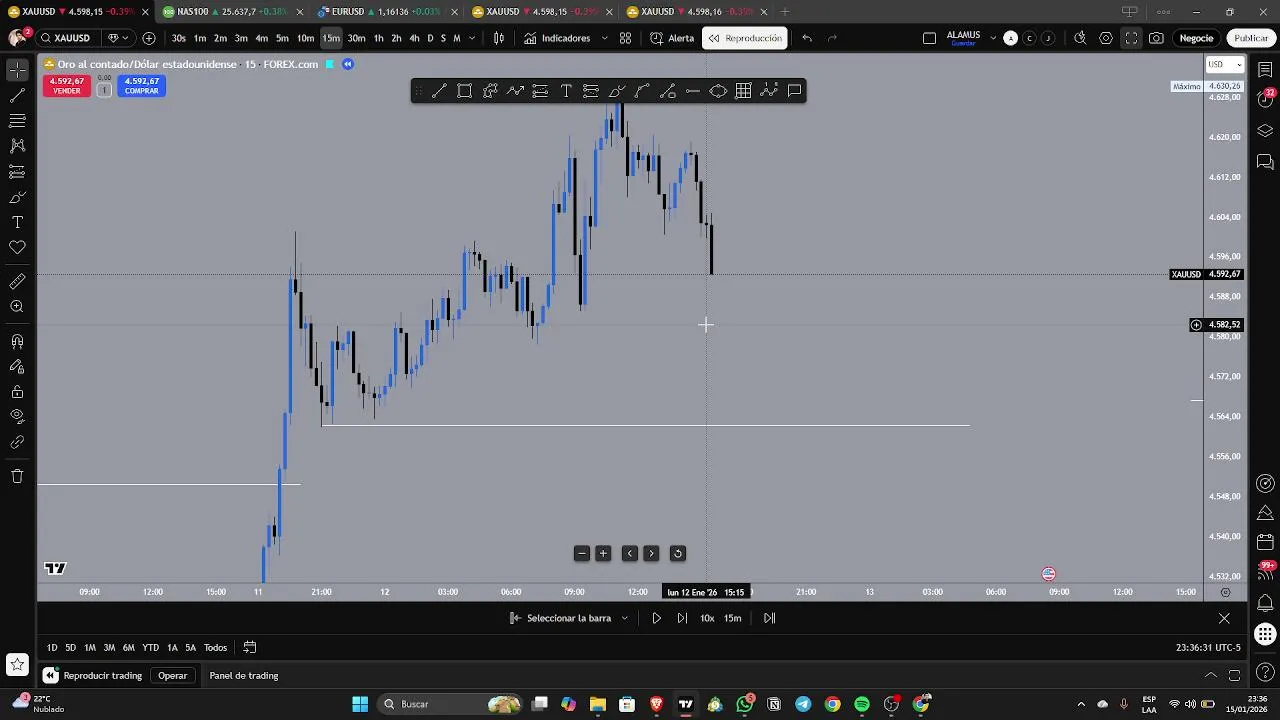Open the Fibonacci tools in left sidebar
The height and width of the screenshot is (720, 1280).
click(x=17, y=121)
